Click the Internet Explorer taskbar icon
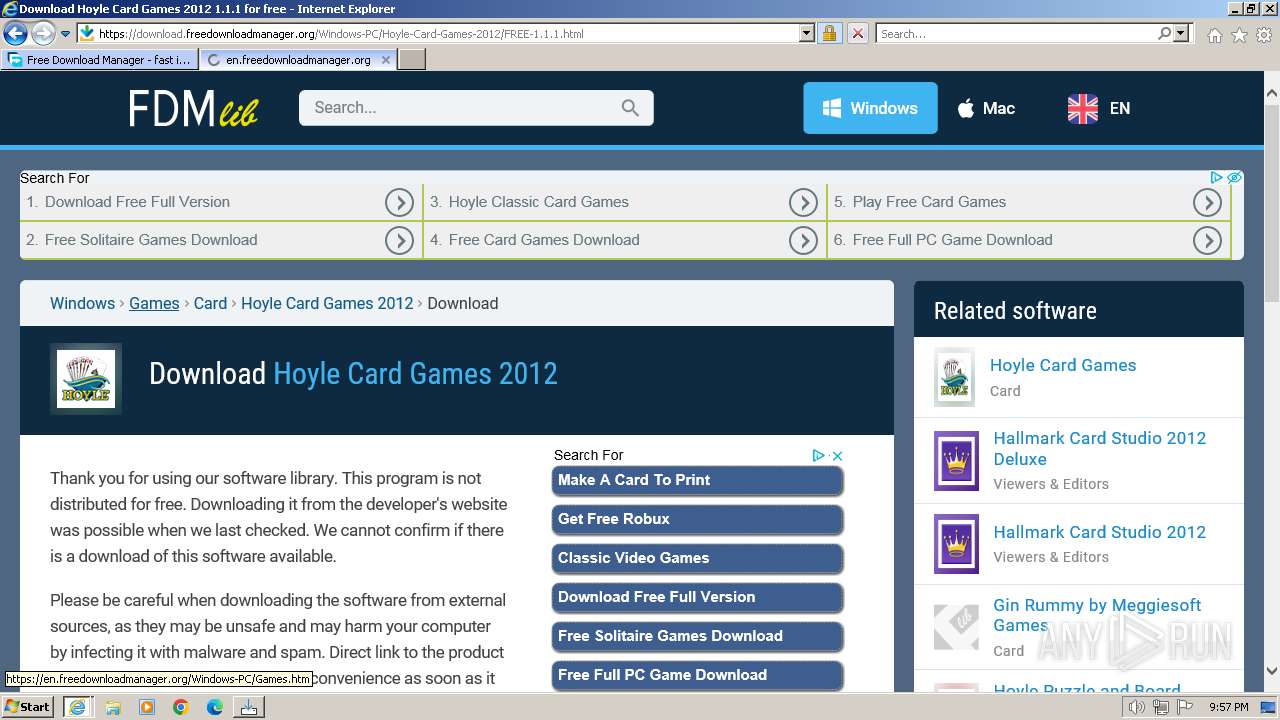Viewport: 1280px width, 720px height. 78,707
